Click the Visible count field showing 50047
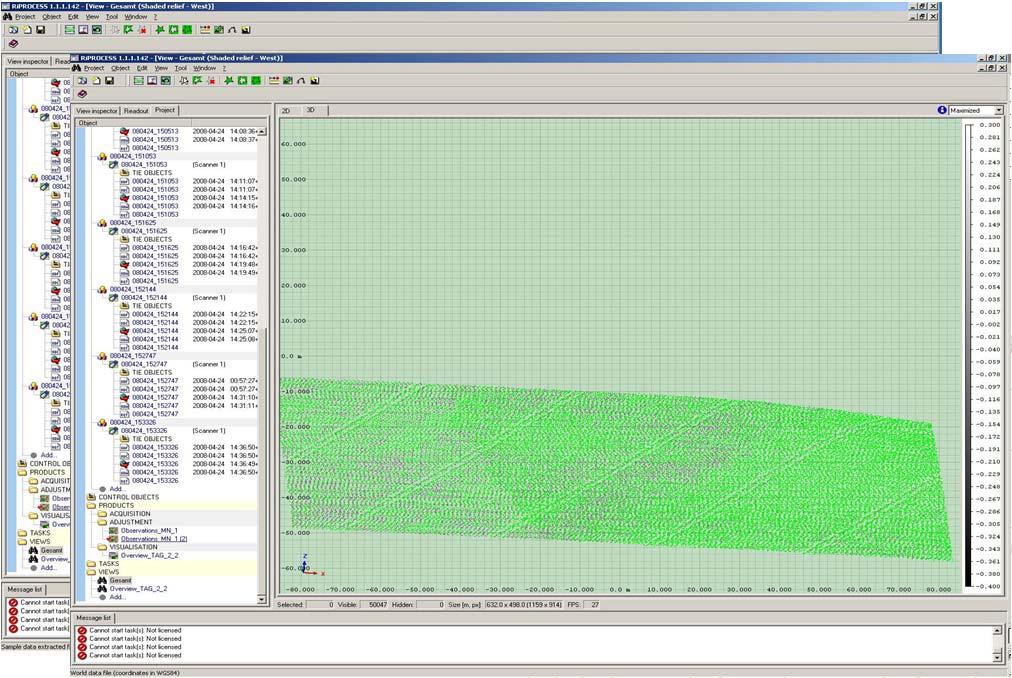This screenshot has width=1012, height=678. [x=374, y=605]
